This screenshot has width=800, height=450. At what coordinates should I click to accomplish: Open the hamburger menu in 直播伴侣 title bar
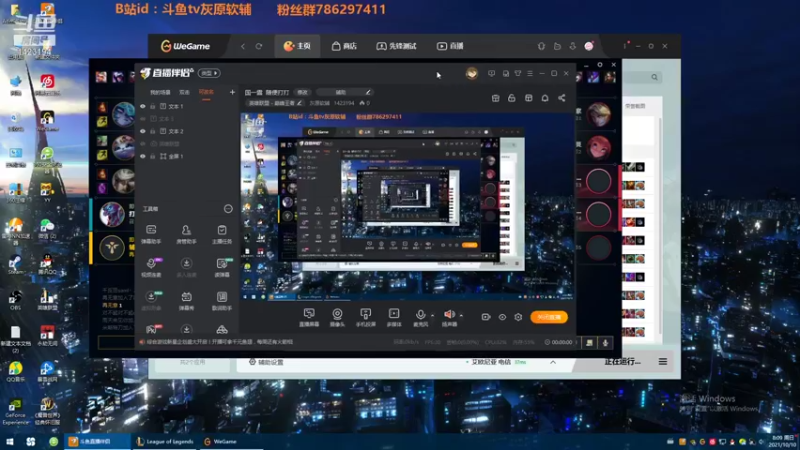530,73
